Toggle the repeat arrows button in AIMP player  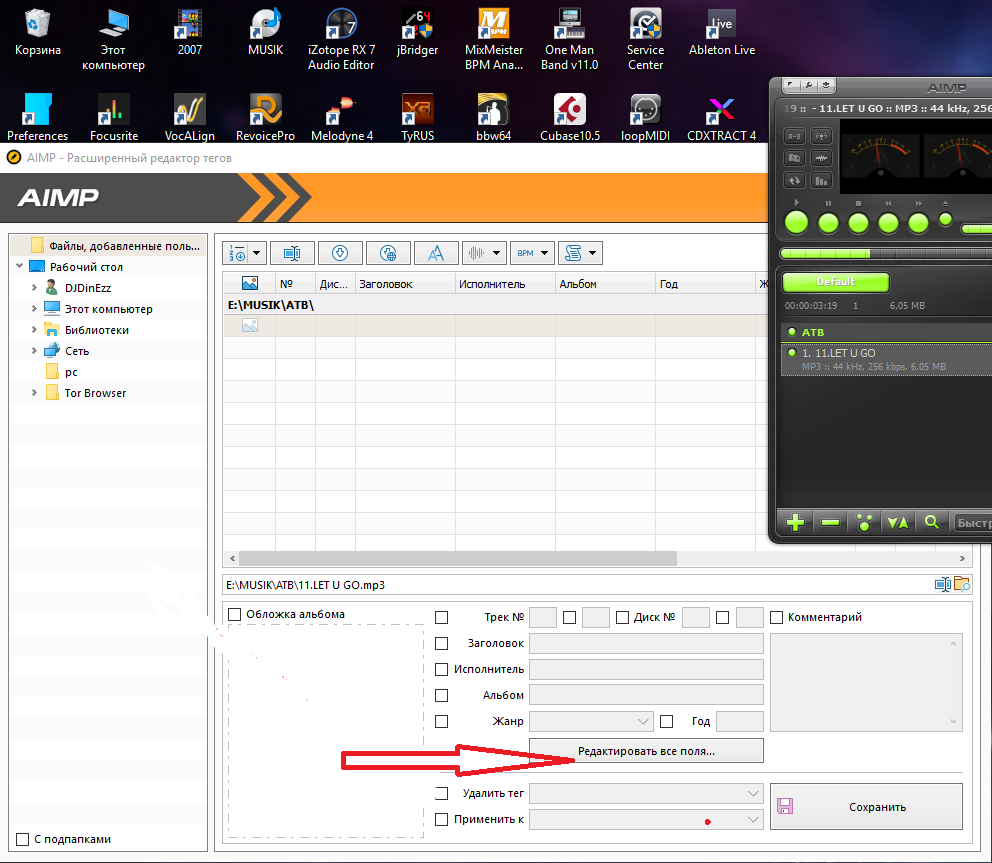795,181
